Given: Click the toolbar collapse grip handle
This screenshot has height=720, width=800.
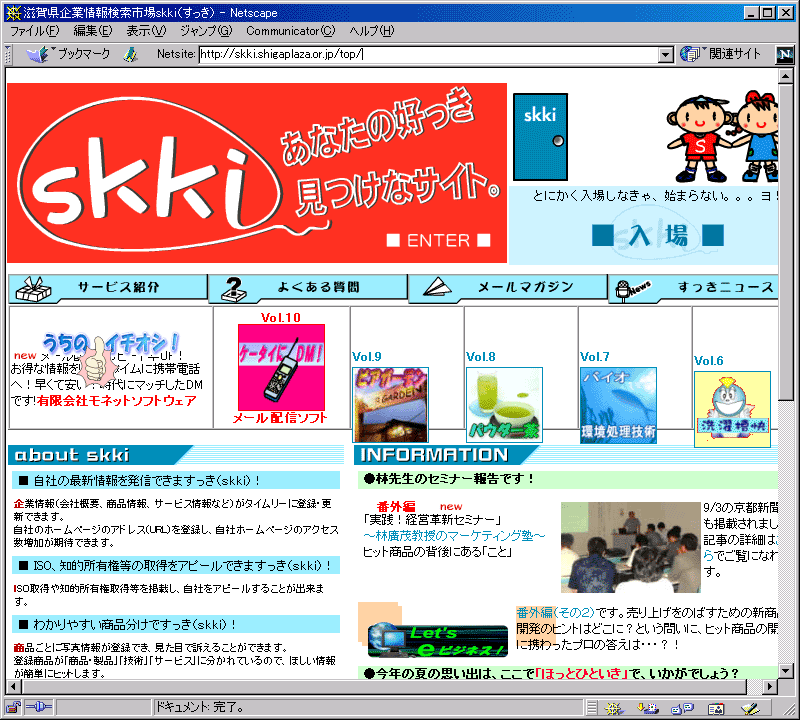Looking at the screenshot, I should (x=8, y=55).
